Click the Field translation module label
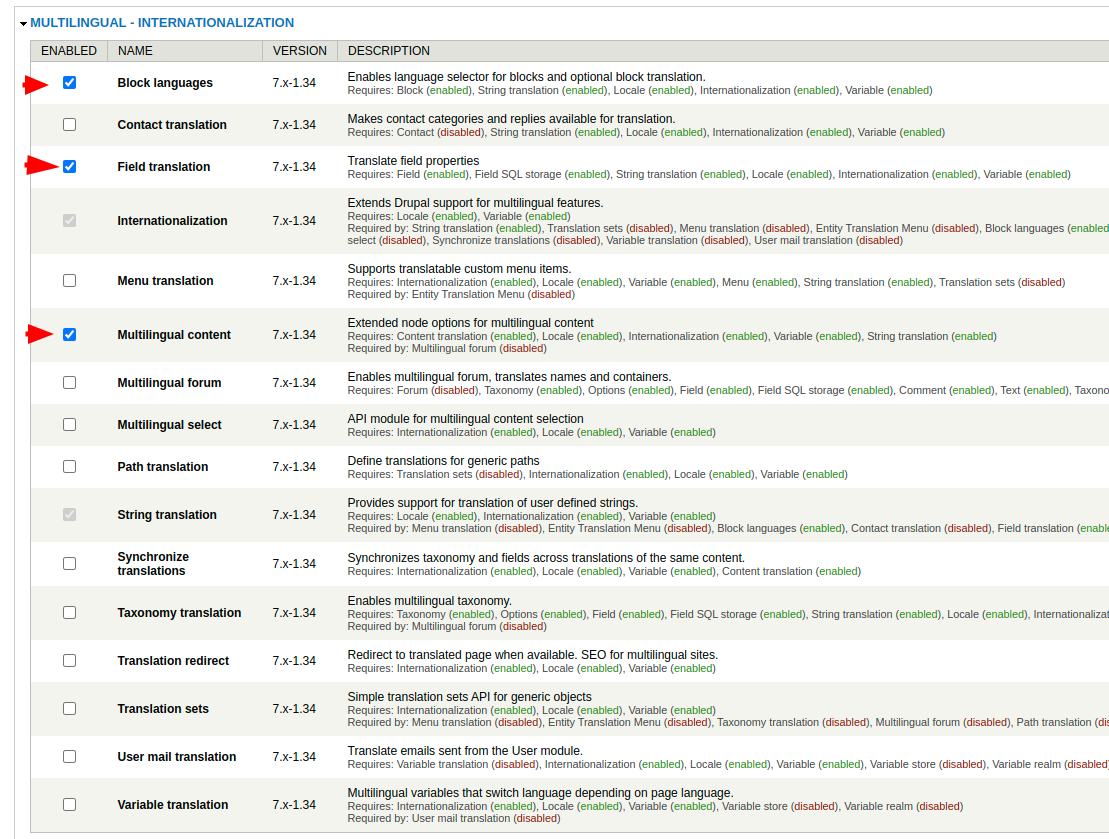The width and height of the screenshot is (1109, 839). [x=164, y=167]
